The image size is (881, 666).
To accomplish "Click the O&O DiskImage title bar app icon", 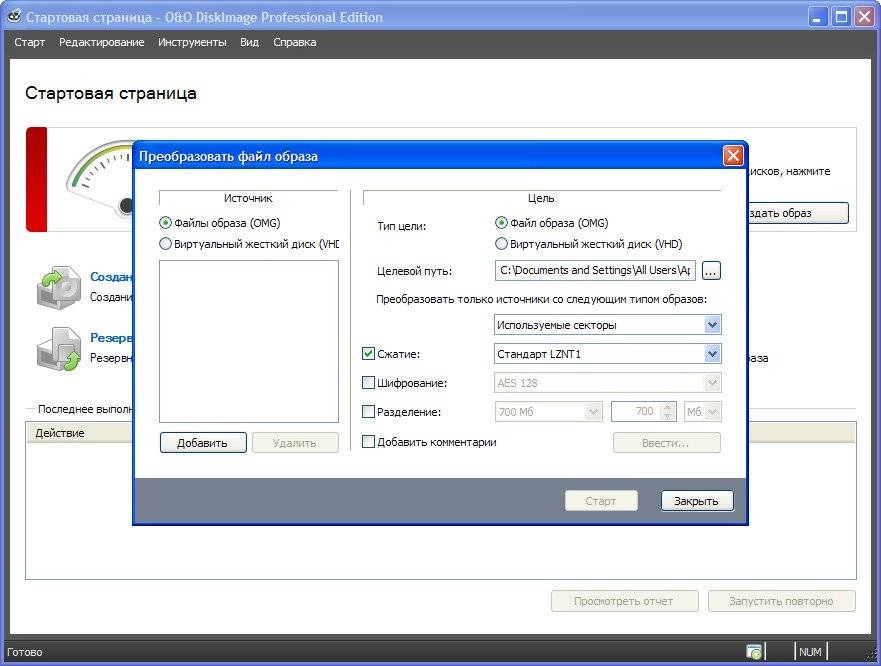I will 14,16.
